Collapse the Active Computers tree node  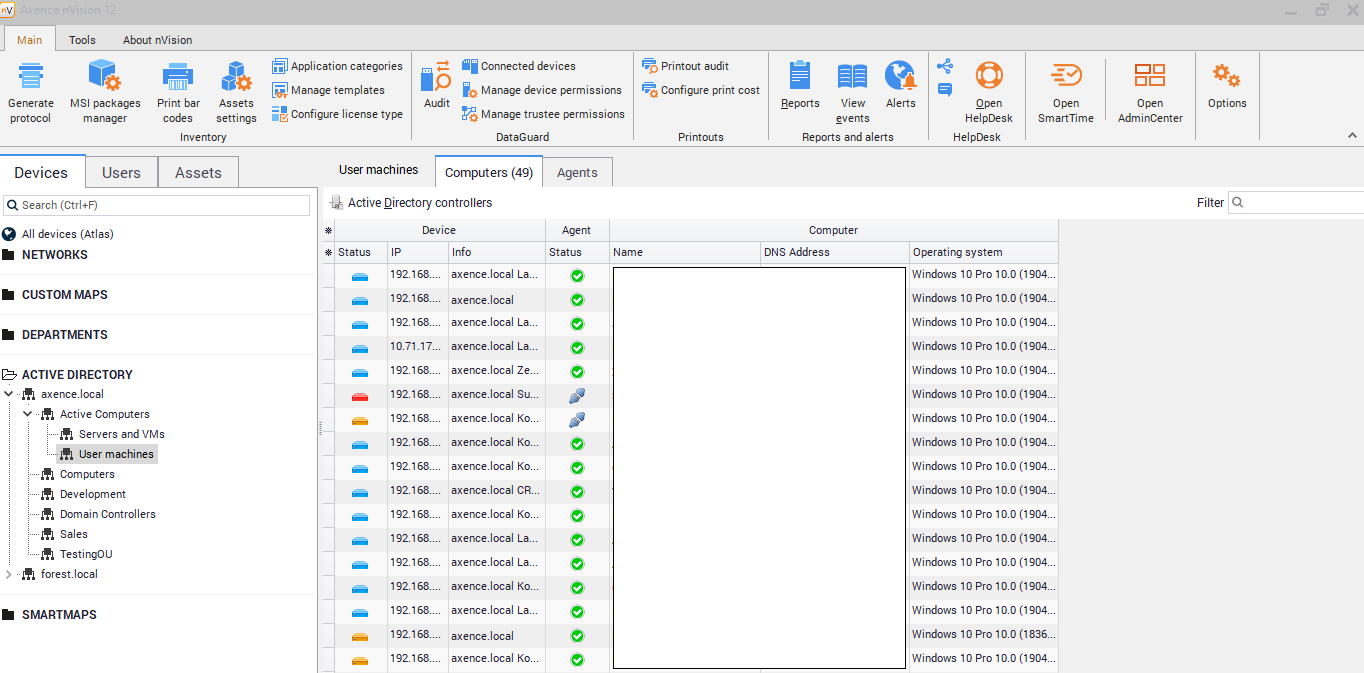(x=28, y=414)
